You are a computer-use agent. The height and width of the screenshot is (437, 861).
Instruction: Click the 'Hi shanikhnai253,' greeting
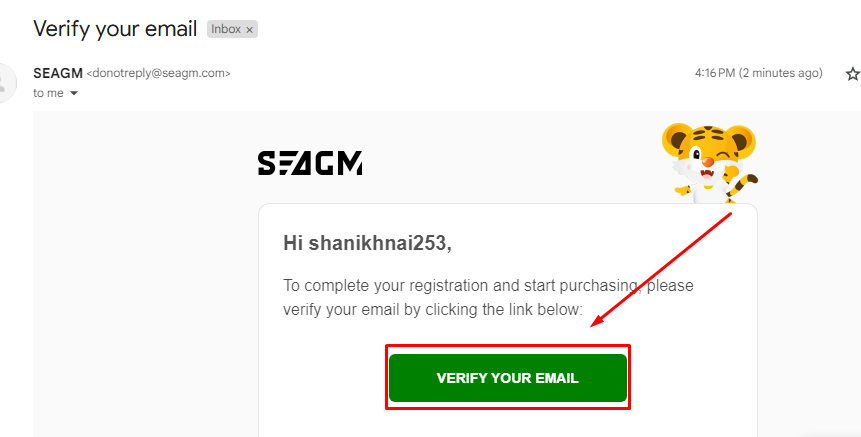click(x=368, y=242)
